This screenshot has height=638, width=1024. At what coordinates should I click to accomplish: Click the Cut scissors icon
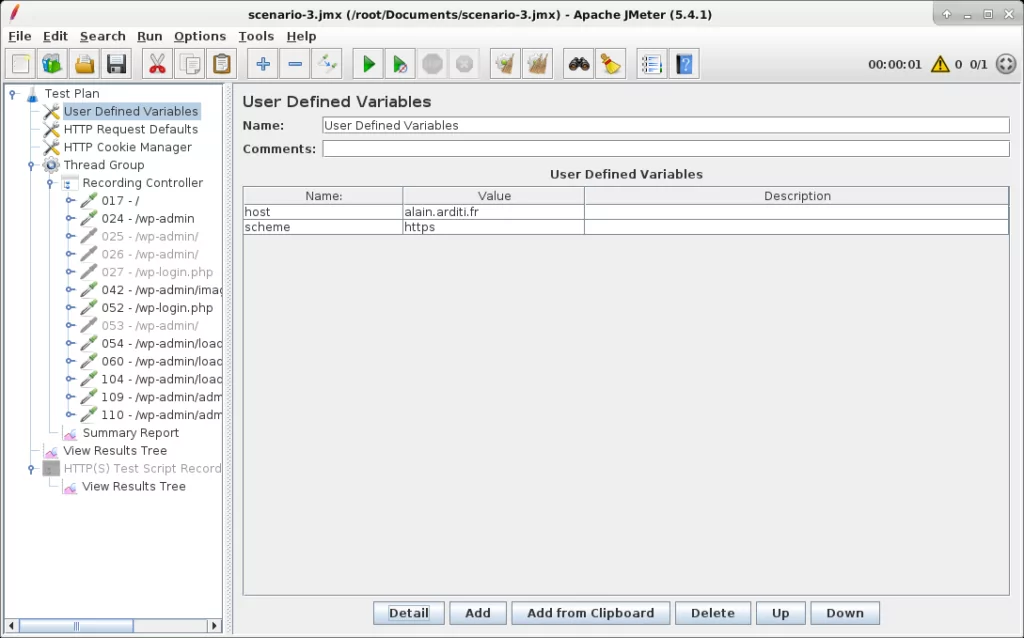coord(157,65)
